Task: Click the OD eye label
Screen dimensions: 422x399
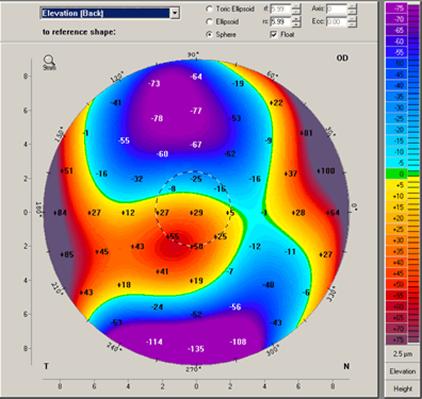Action: coord(342,58)
